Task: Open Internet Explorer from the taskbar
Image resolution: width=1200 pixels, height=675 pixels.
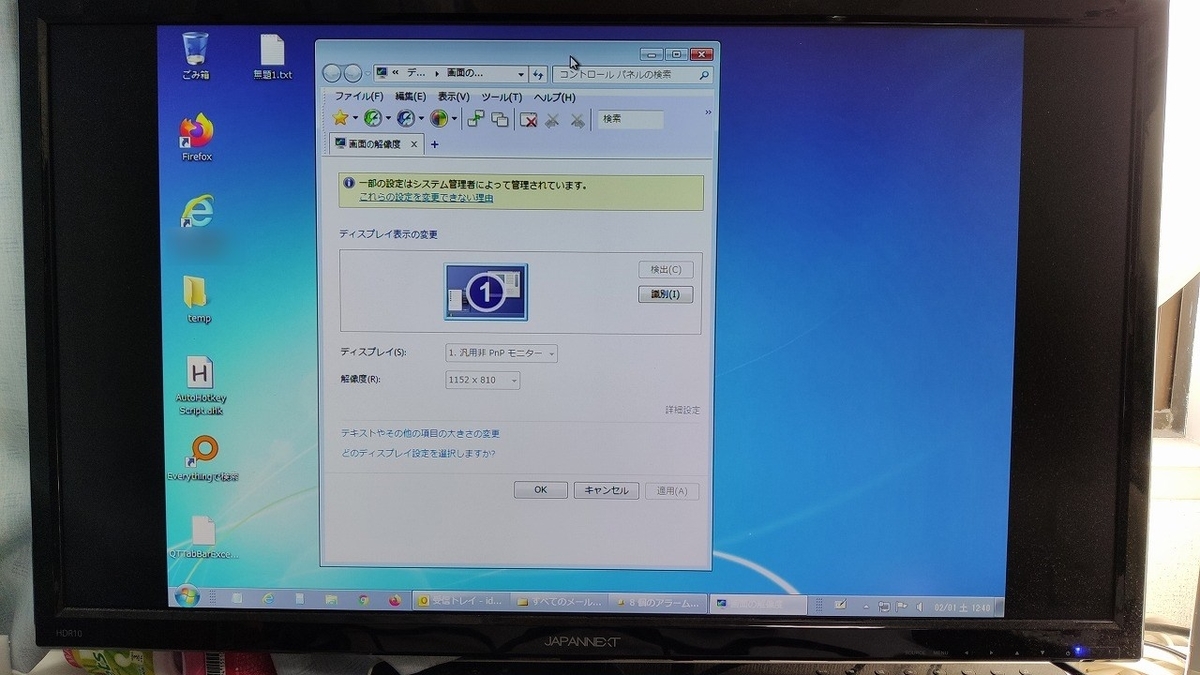Action: point(268,600)
